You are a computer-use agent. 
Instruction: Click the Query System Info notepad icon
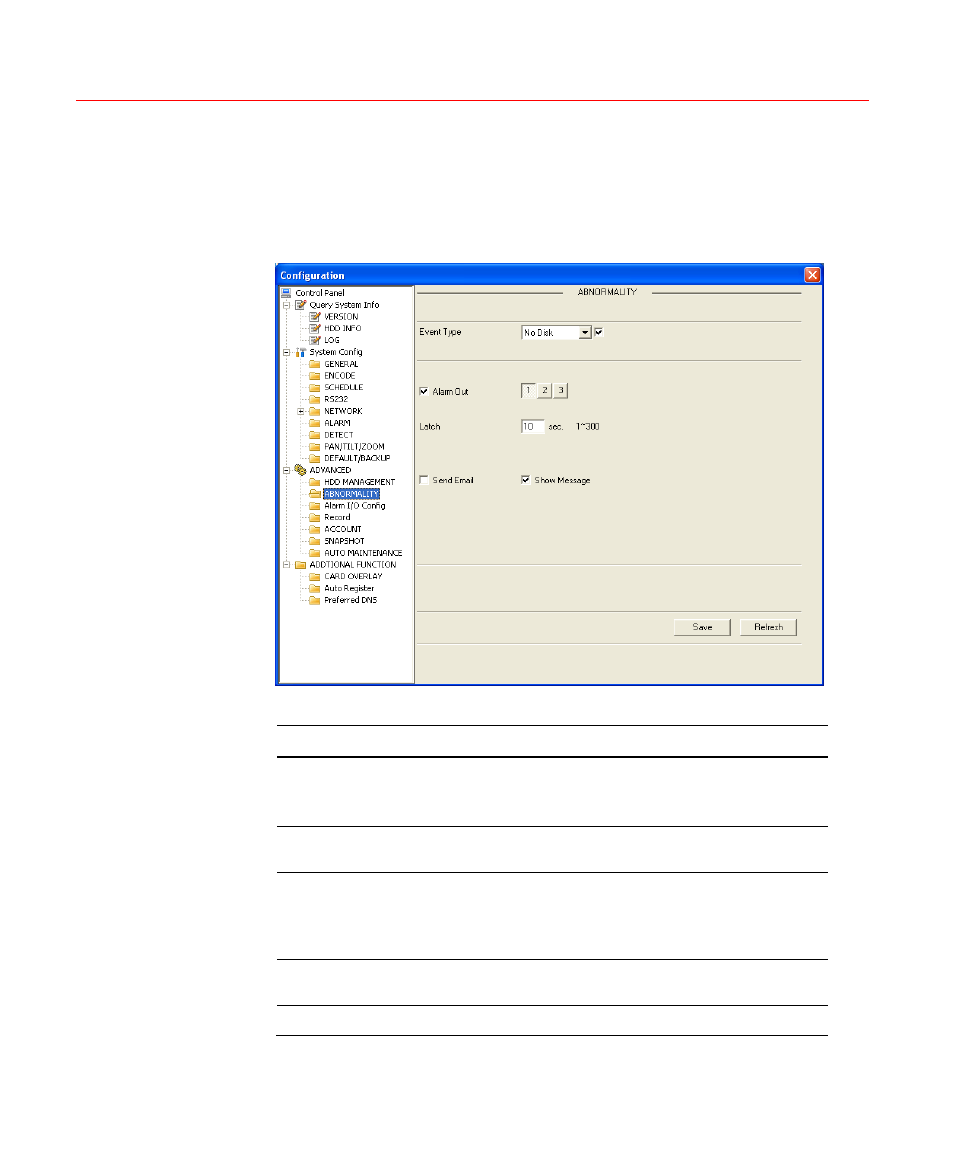(x=300, y=305)
